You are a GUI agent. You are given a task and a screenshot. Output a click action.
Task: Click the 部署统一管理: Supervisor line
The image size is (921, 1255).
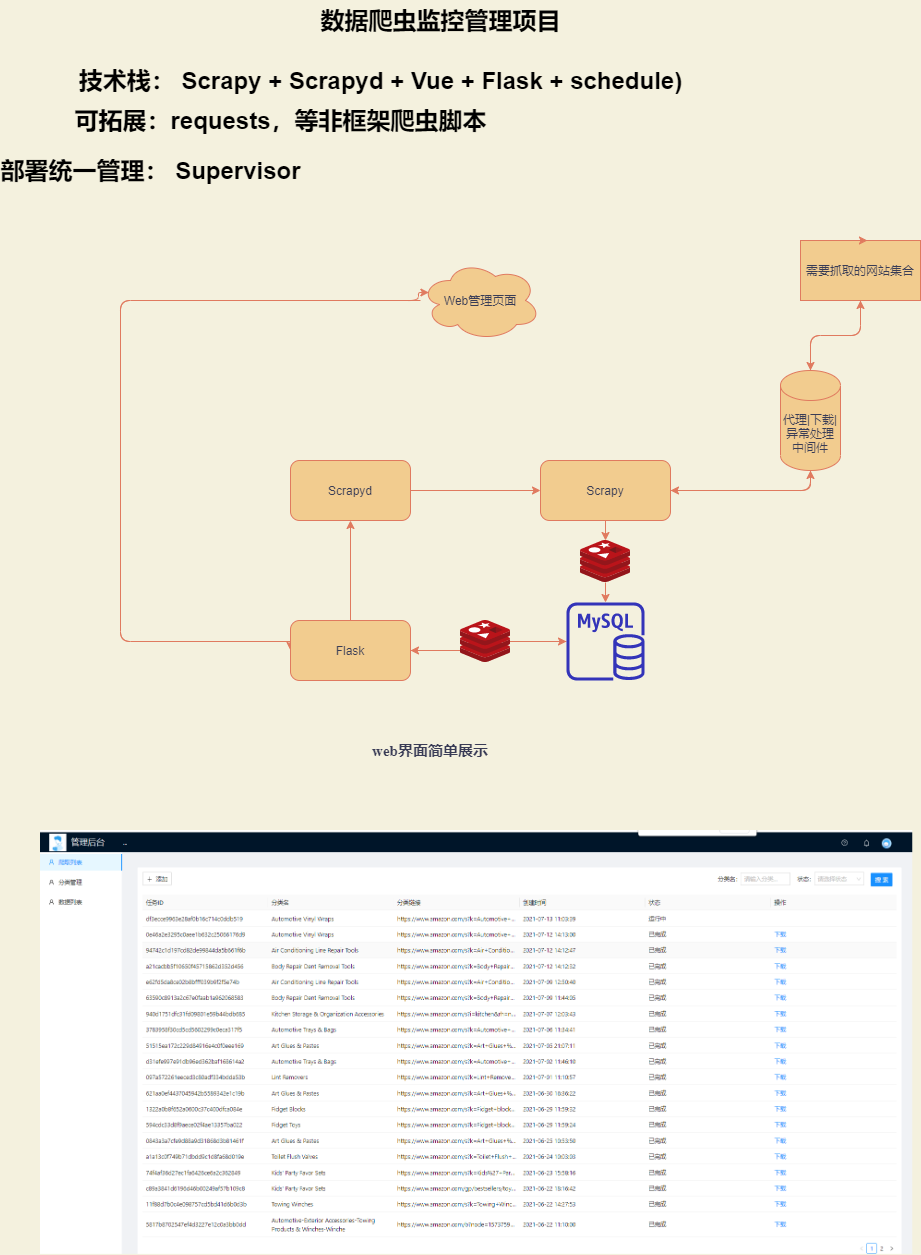point(150,171)
